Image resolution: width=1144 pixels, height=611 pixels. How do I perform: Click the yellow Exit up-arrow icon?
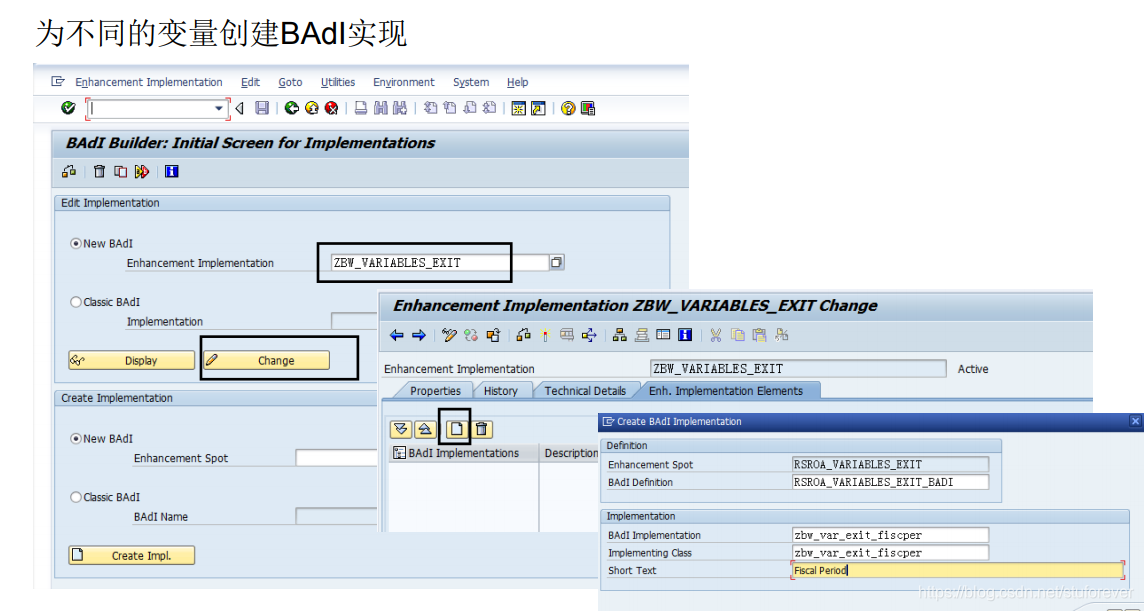click(x=312, y=108)
